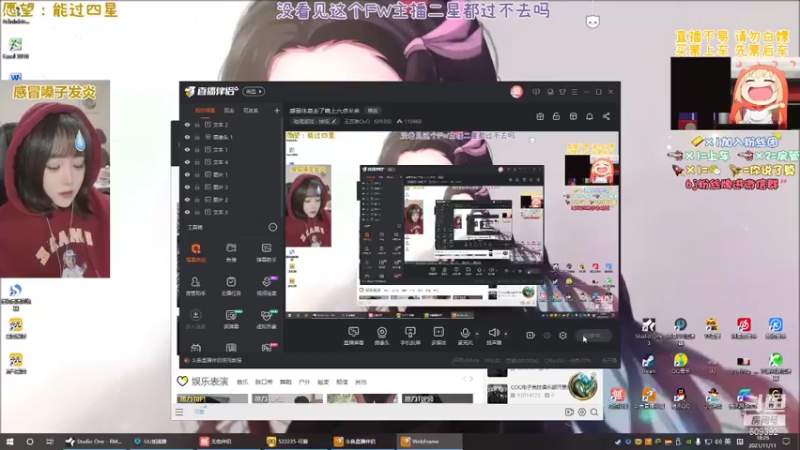Open the notification bell in 直播伴侣
This screenshot has width=800, height=450.
coord(589,116)
